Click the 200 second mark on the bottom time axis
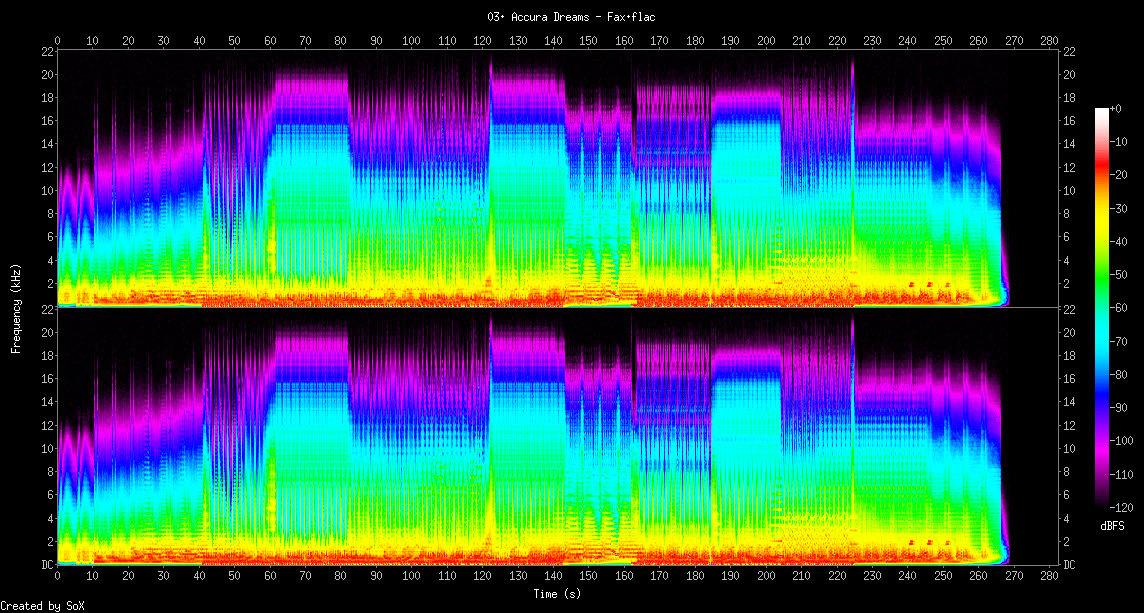 click(x=765, y=577)
